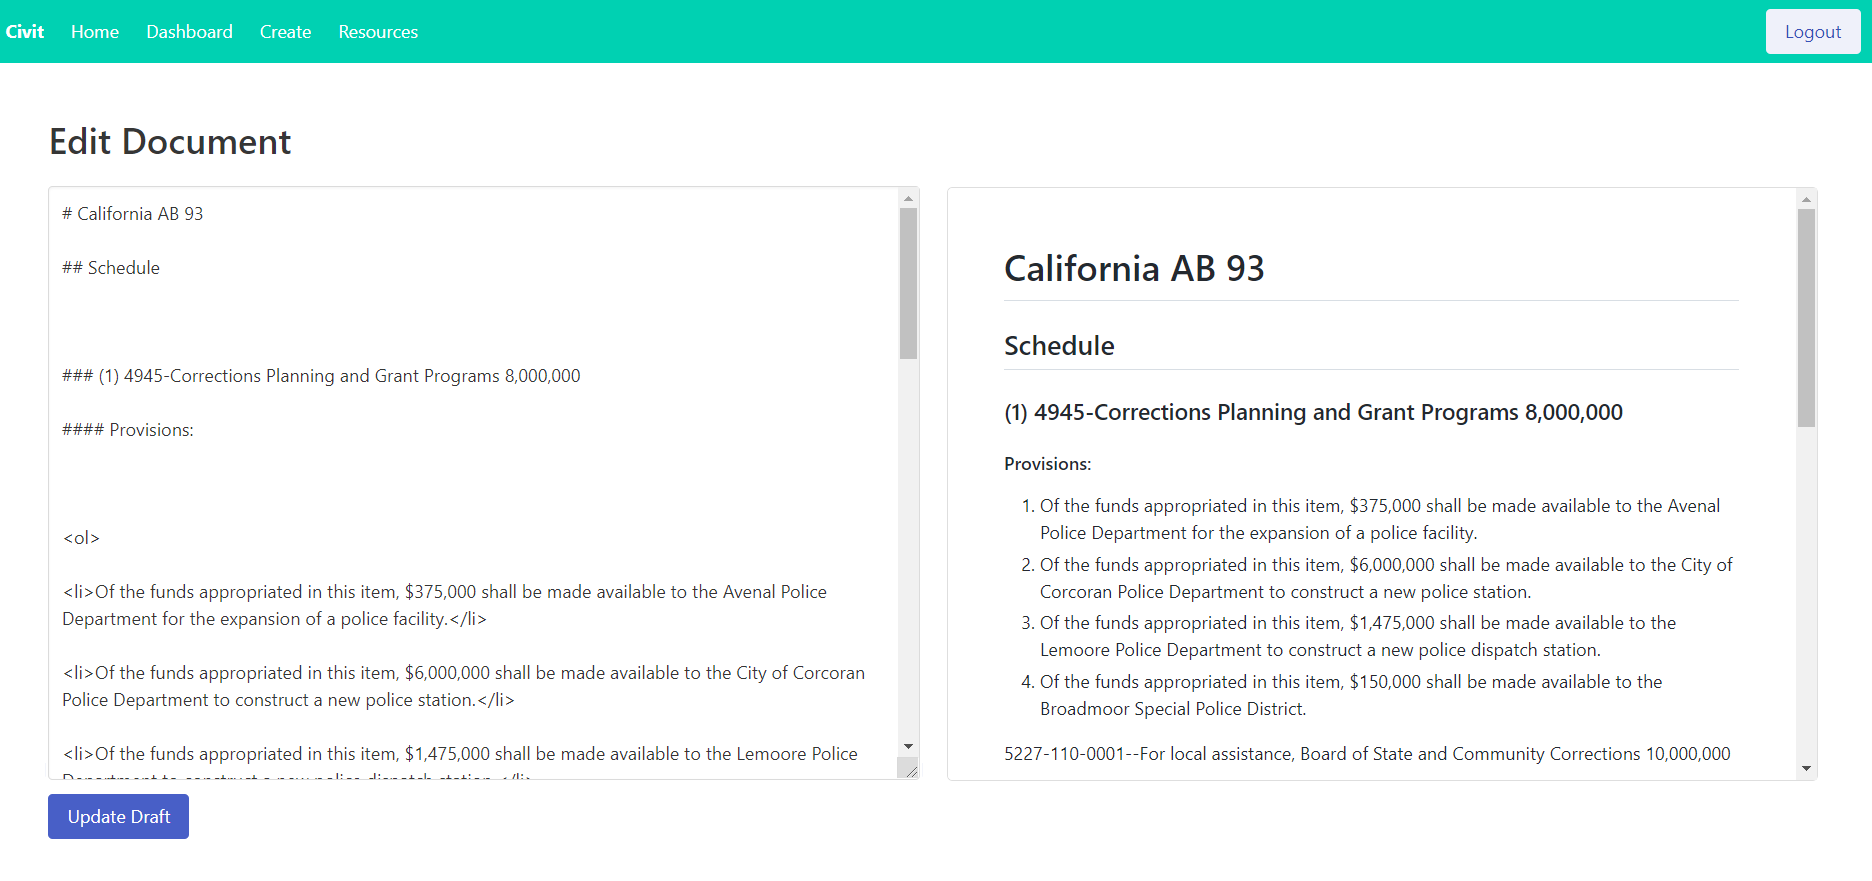
Task: Click the '# California AB 93' line in editor
Action: pos(132,214)
